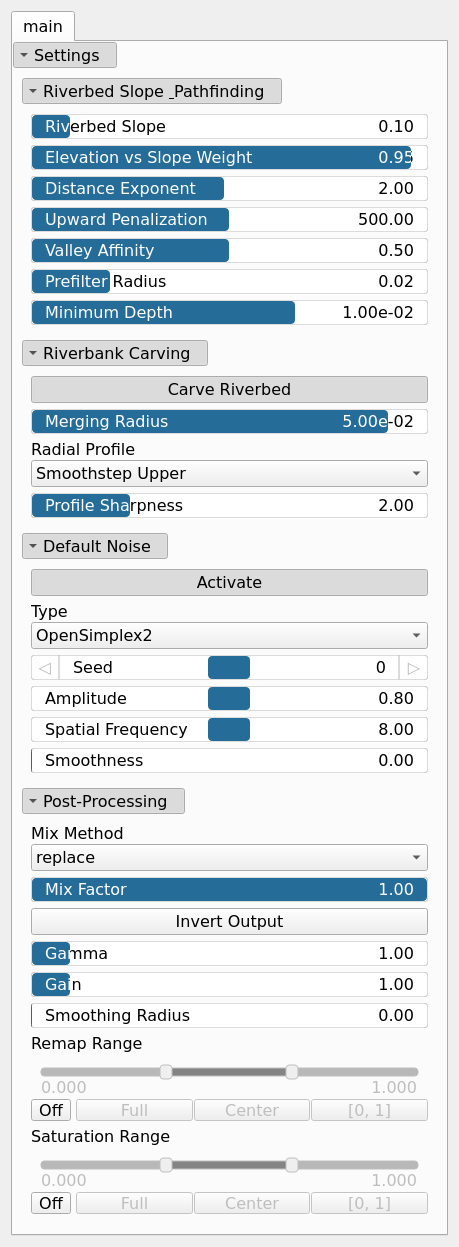Click Saturation Range lower handle

tap(166, 1164)
